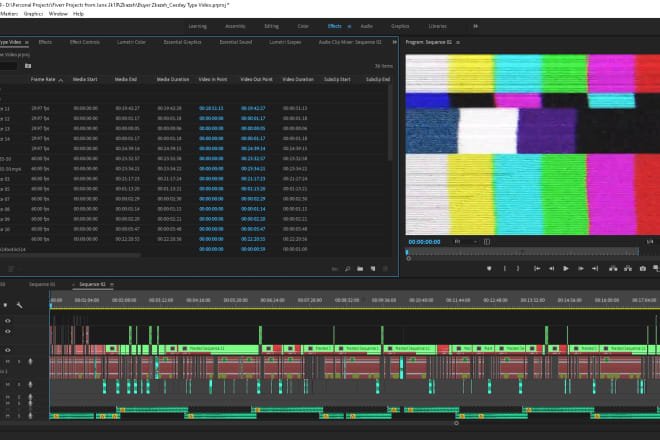
Task: Switch to the Learning workspace
Action: [197, 26]
